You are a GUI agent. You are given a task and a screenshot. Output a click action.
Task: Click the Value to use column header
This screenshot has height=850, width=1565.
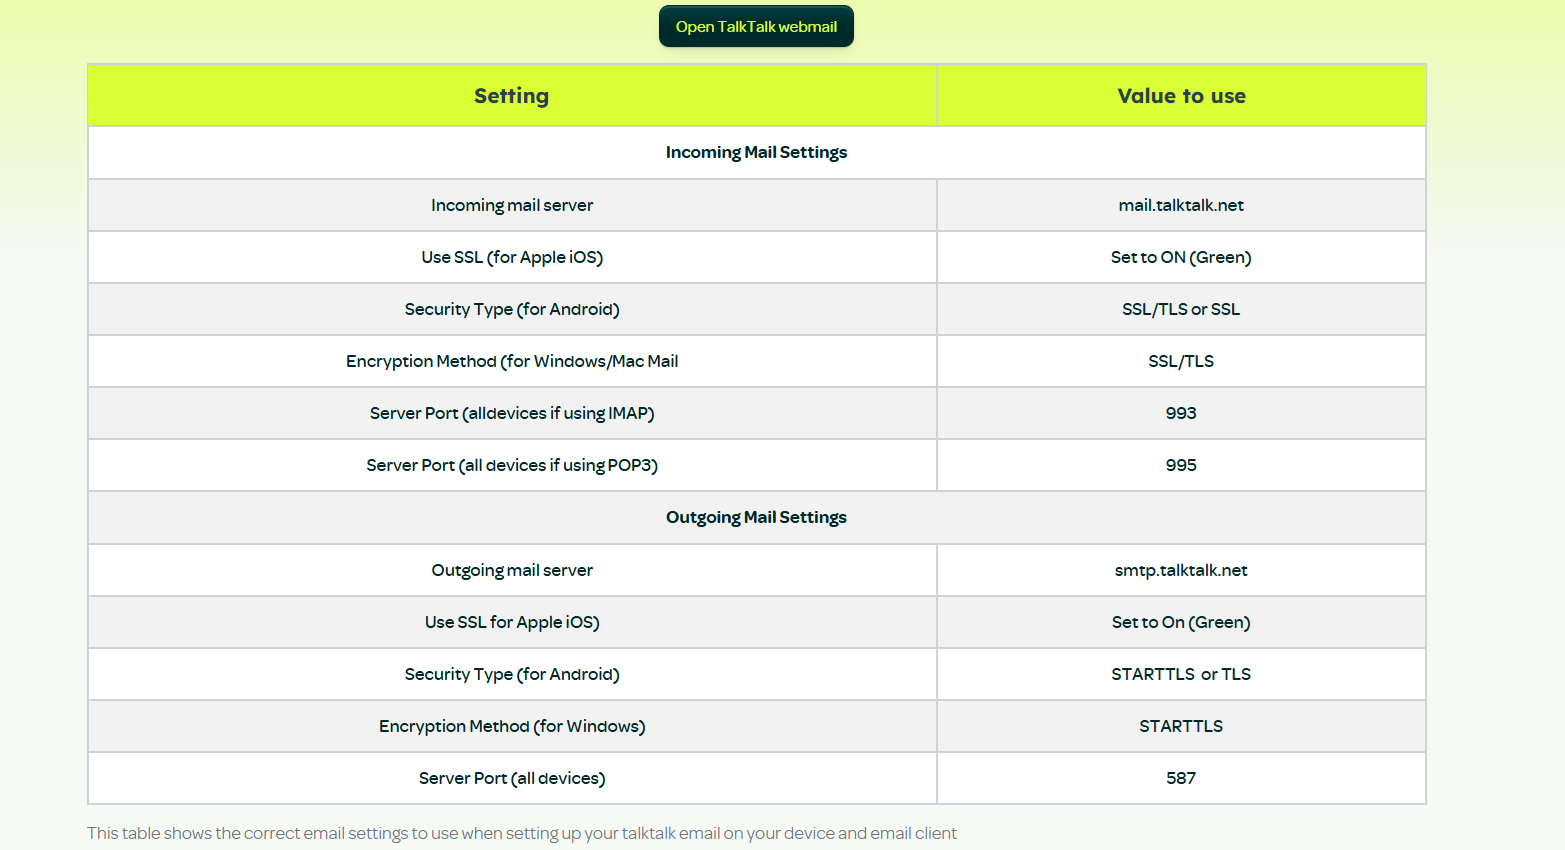[1181, 95]
